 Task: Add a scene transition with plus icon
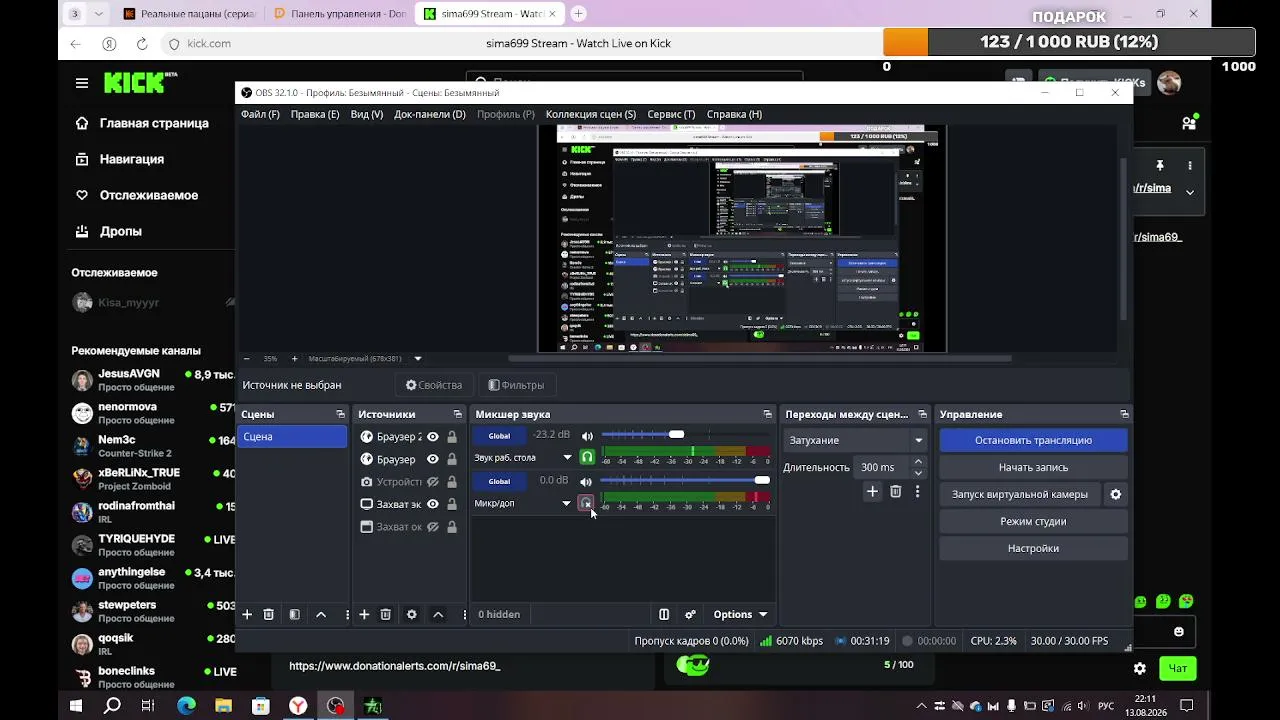tap(872, 491)
